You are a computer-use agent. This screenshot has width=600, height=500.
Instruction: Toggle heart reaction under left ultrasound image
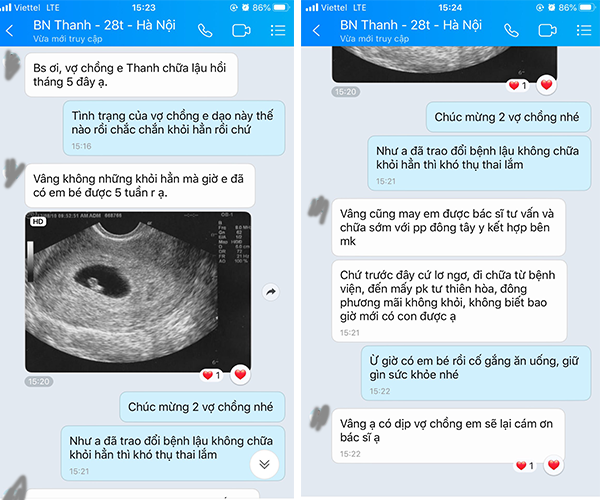[240, 374]
